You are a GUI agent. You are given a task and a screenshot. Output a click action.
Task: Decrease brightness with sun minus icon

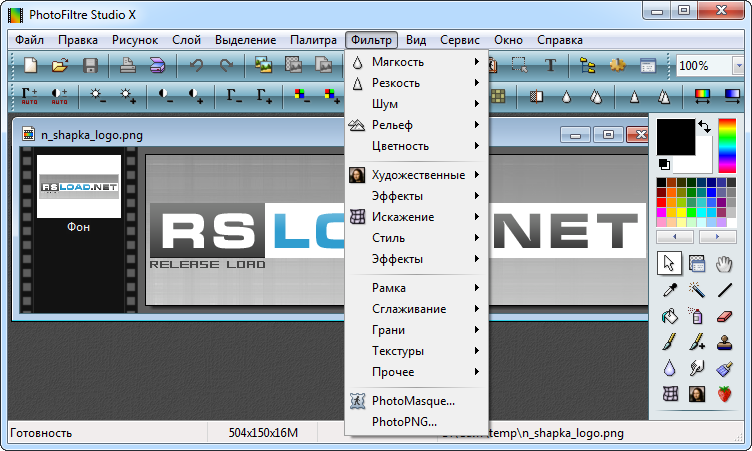(97, 95)
